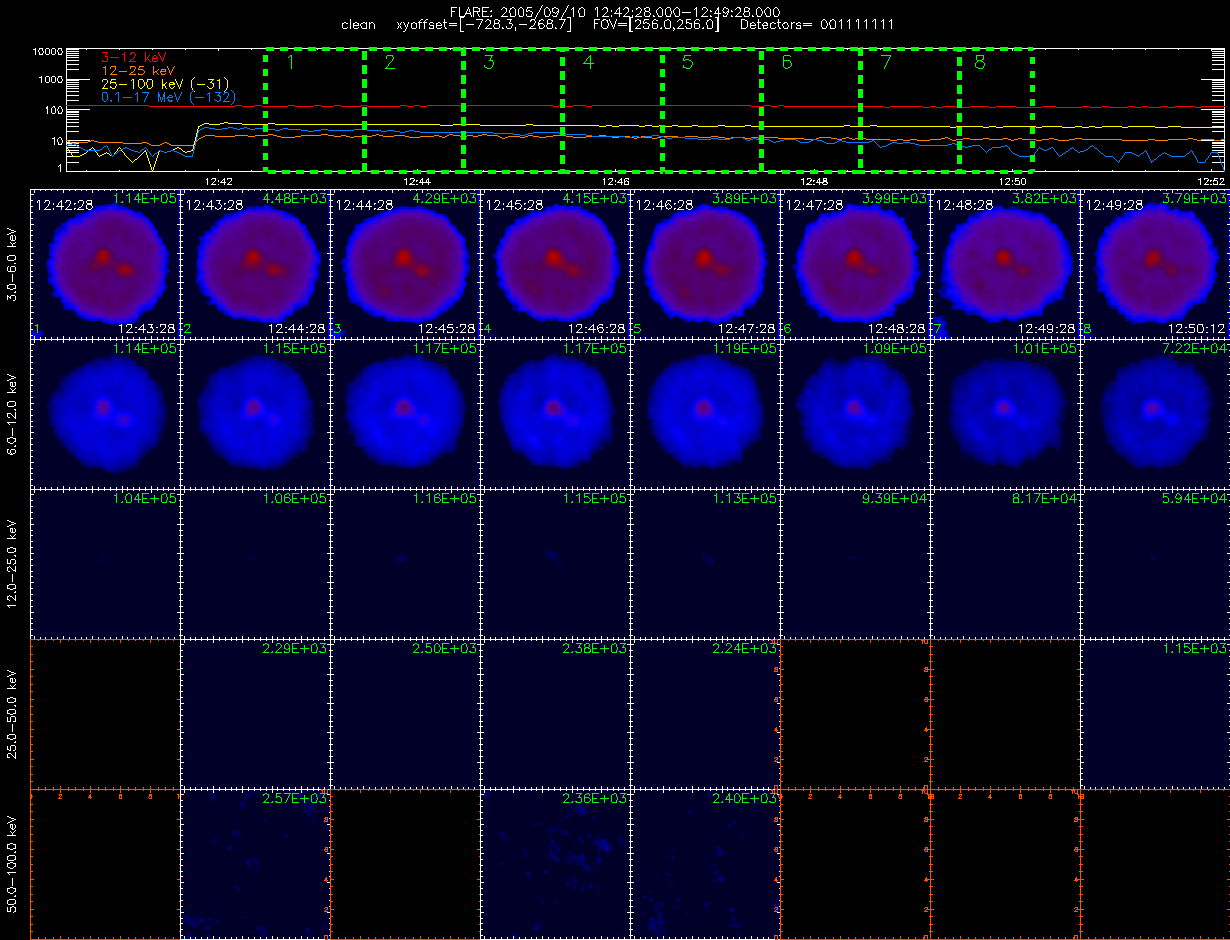Viewport: 1230px width, 940px height.
Task: Click the interval 8 marker in the light curve
Action: point(979,63)
